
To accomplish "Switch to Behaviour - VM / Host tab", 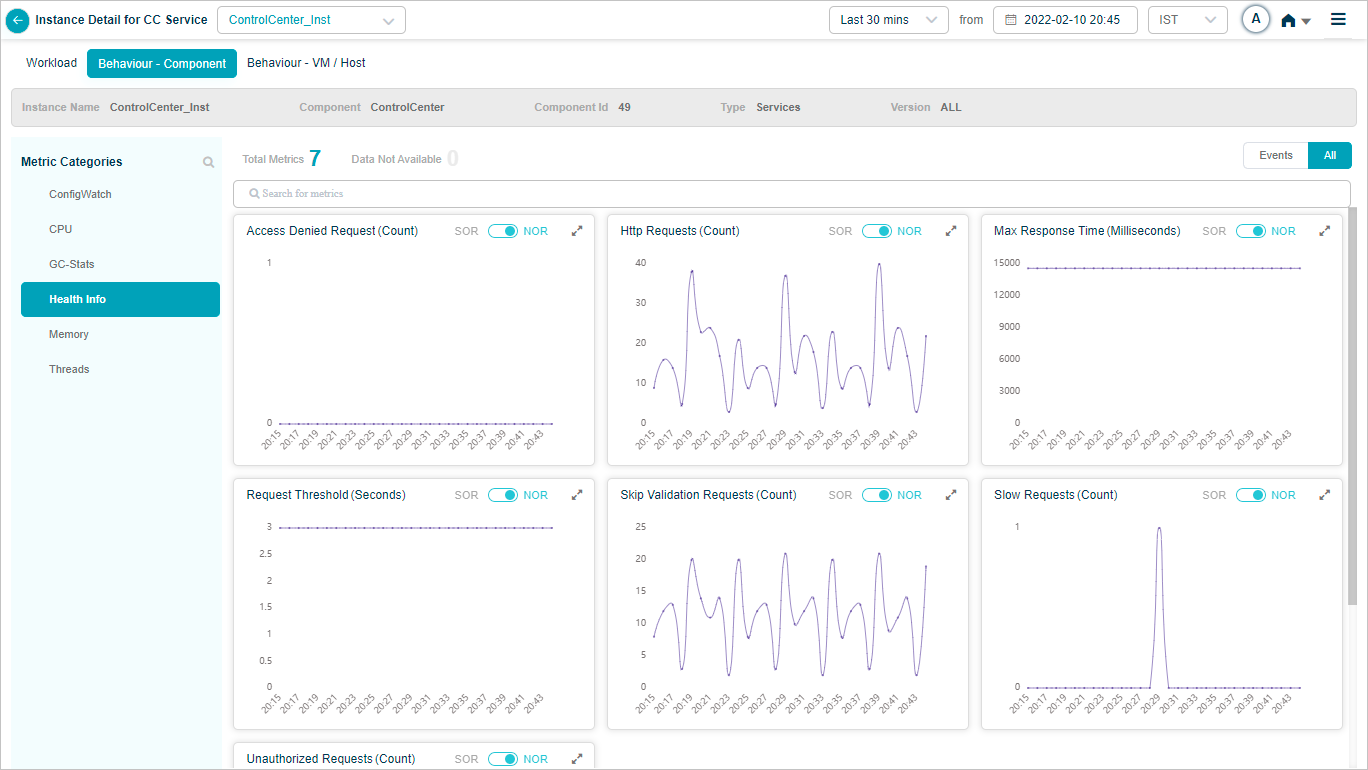I will click(x=306, y=63).
